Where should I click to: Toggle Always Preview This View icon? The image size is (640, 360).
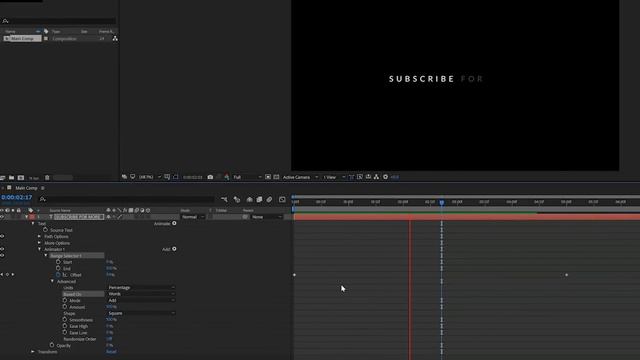[x=124, y=177]
